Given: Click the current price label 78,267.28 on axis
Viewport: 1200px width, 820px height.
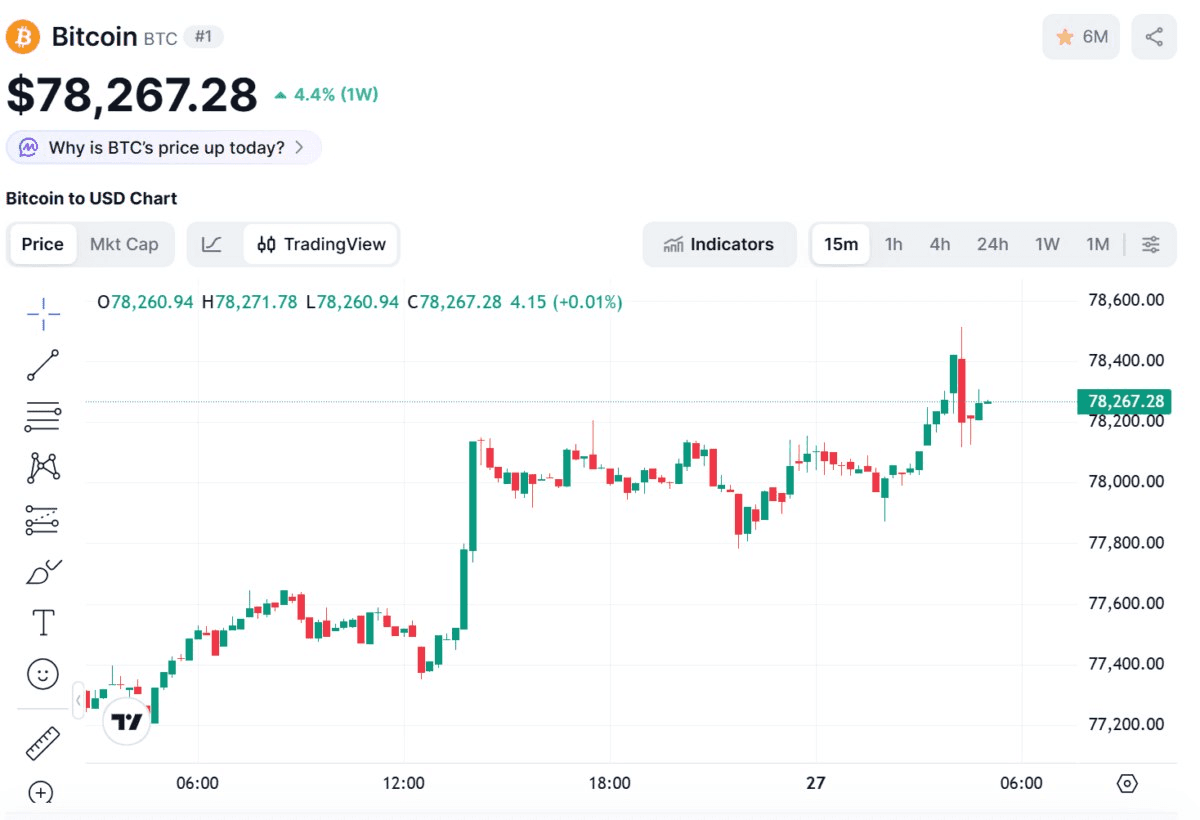Looking at the screenshot, I should tap(1125, 402).
